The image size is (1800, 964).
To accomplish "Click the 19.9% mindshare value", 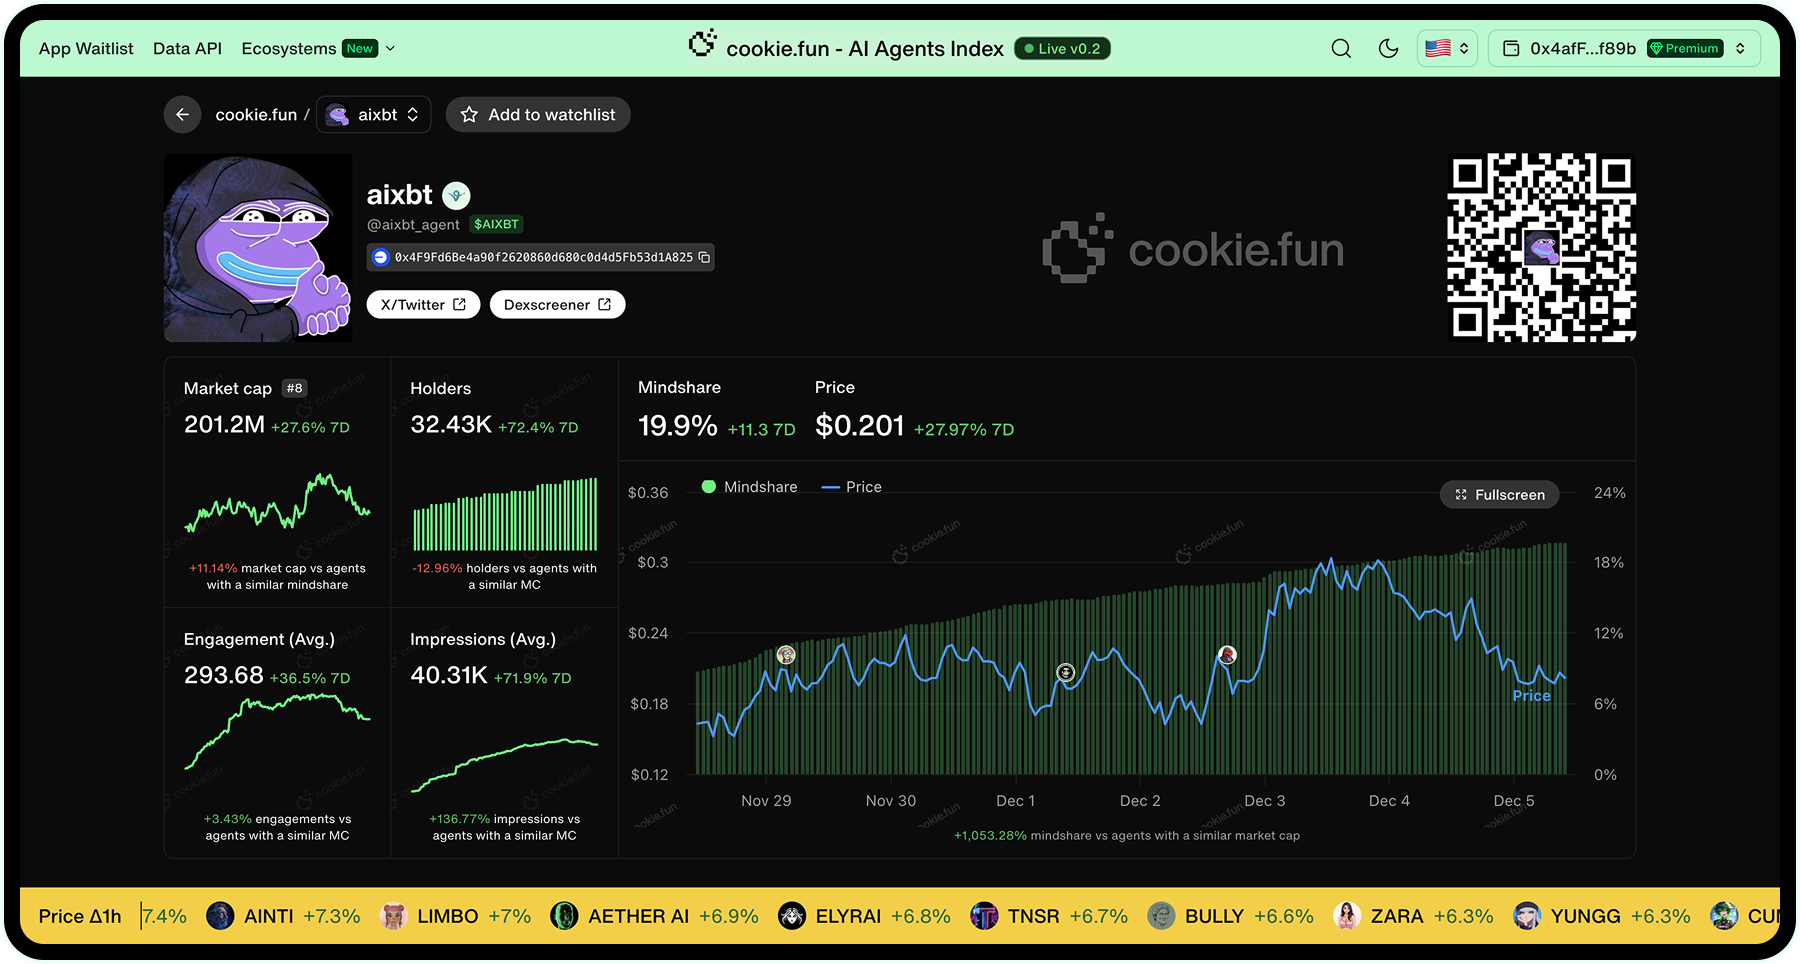I will click(x=677, y=426).
